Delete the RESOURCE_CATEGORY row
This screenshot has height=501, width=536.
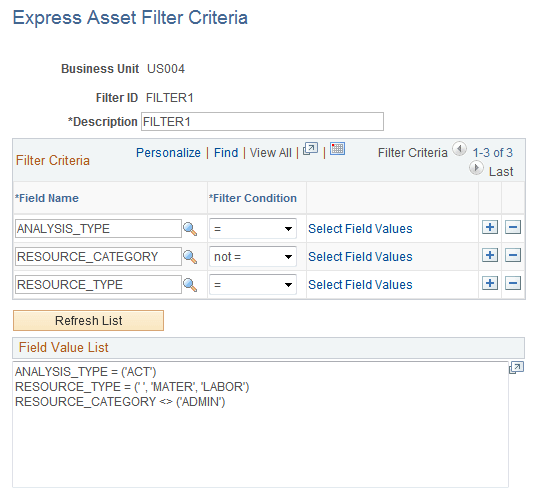tap(513, 255)
